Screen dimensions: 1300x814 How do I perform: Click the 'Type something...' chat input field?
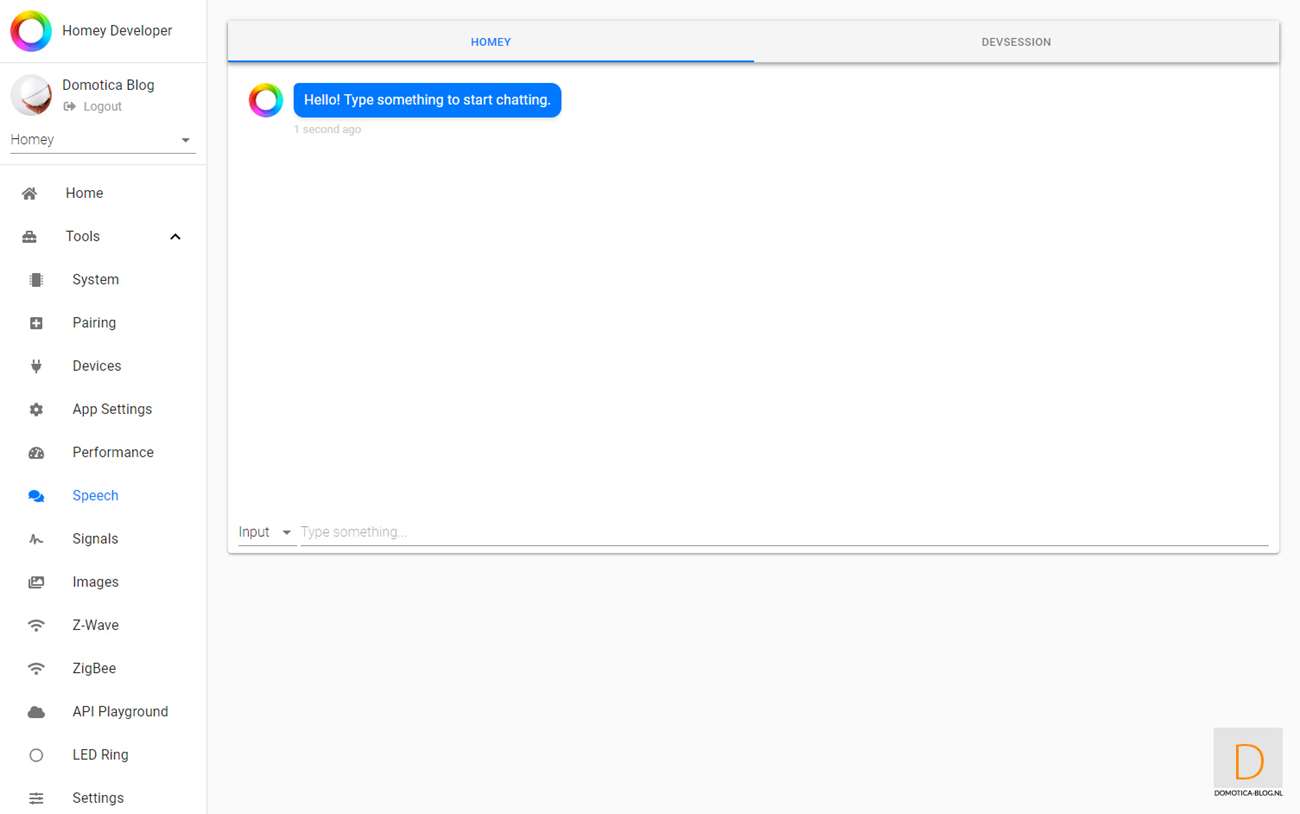click(780, 532)
